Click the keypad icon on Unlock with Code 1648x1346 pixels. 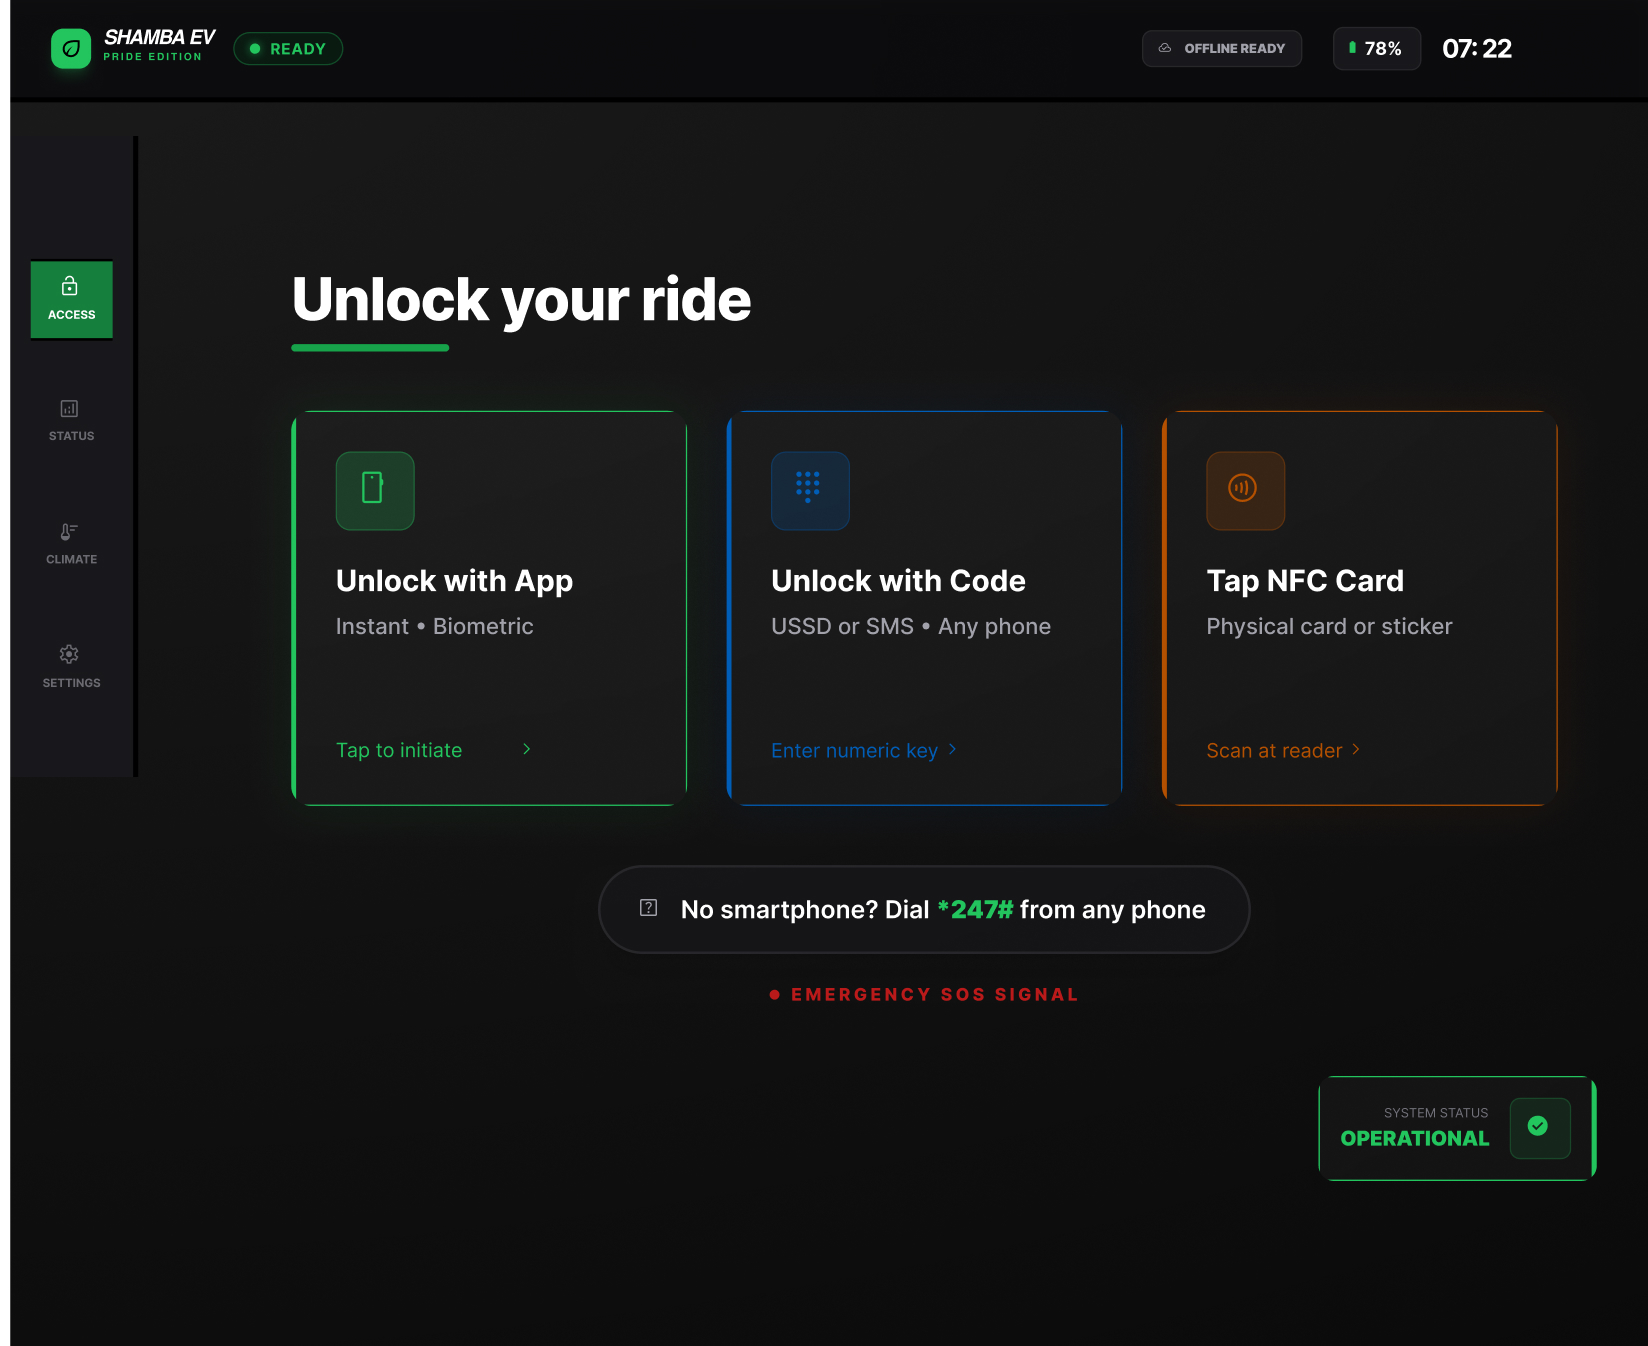click(x=809, y=490)
